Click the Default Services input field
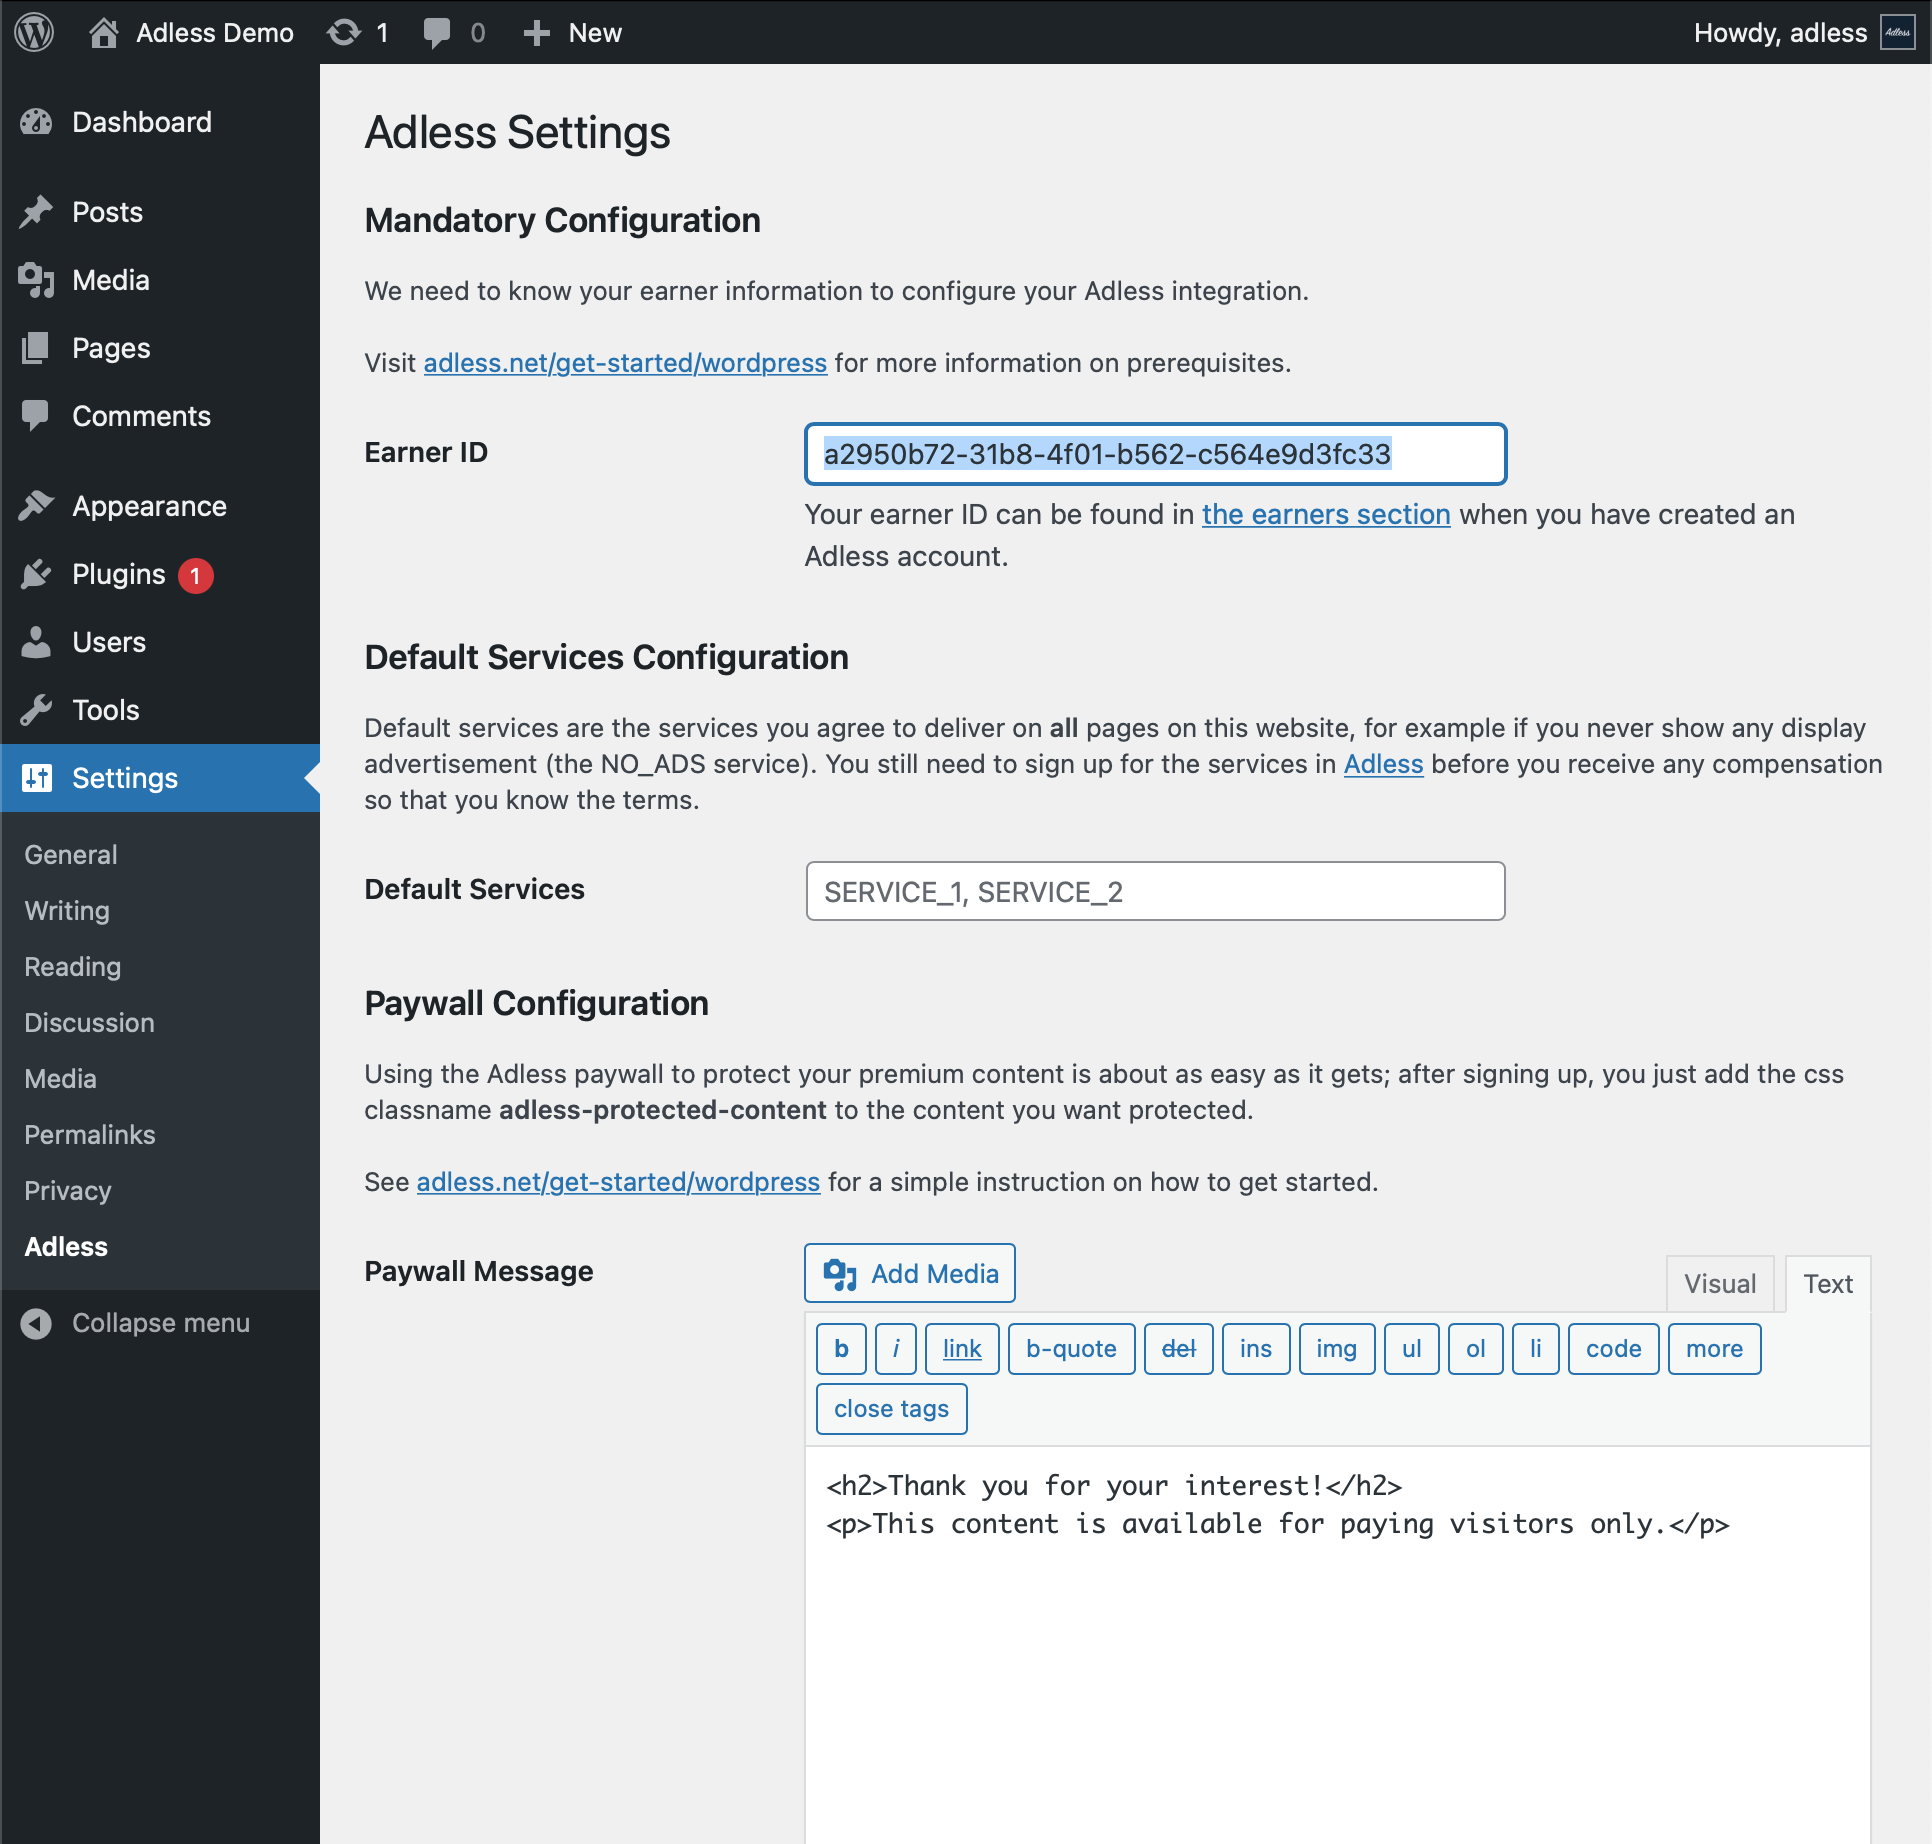The image size is (1932, 1844). click(1154, 891)
